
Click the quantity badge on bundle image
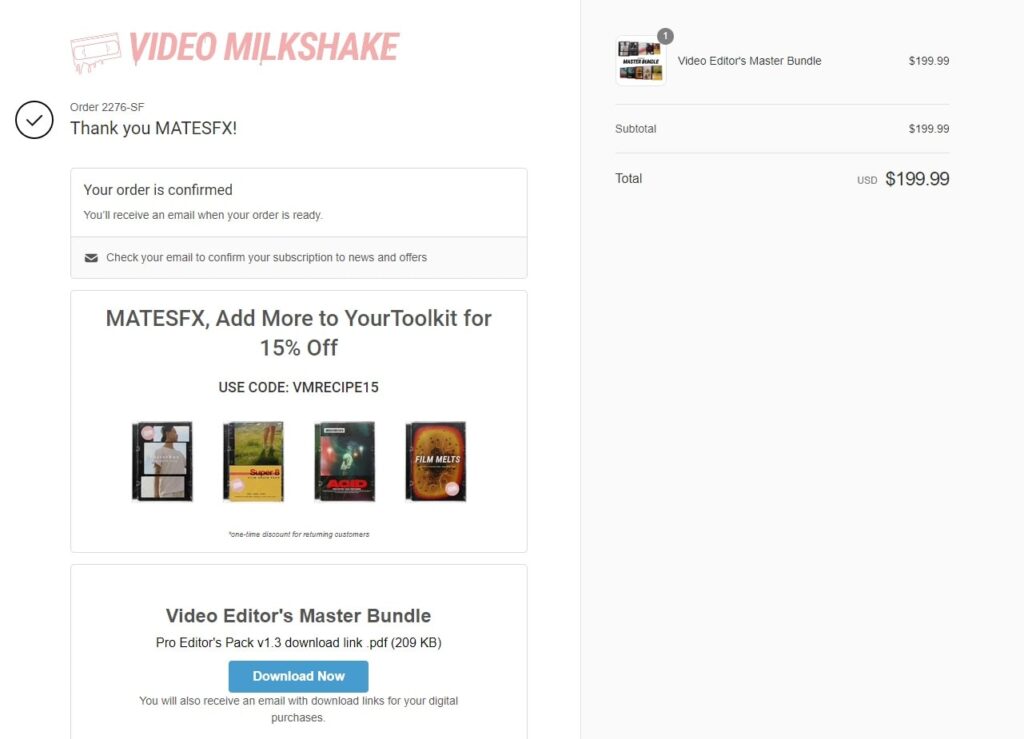pyautogui.click(x=665, y=37)
